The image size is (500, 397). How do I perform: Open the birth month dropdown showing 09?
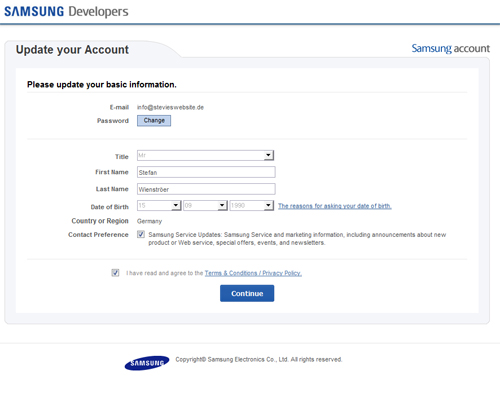(x=205, y=206)
